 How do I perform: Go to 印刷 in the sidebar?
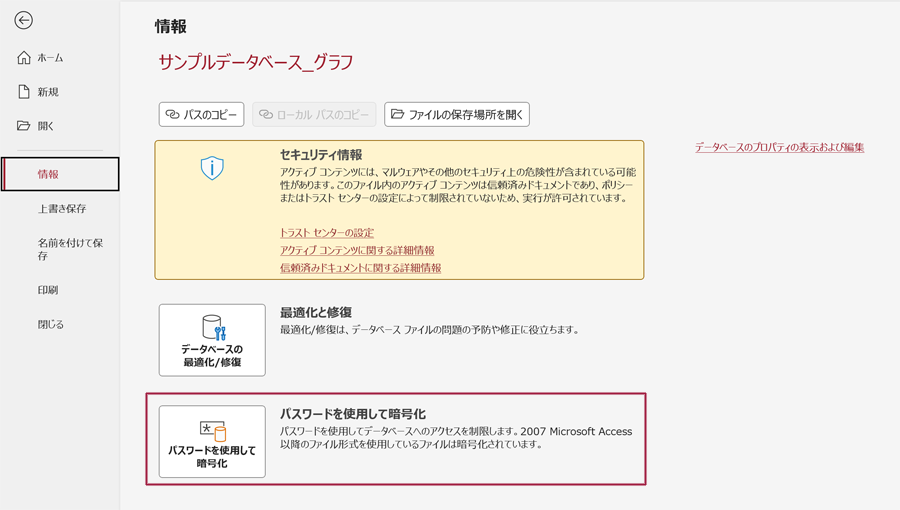click(x=48, y=290)
